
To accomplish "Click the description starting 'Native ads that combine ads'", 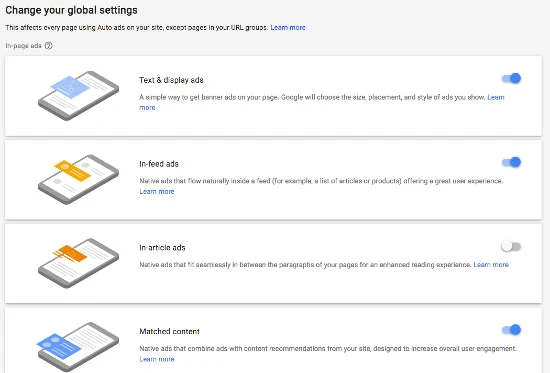I will [x=328, y=348].
